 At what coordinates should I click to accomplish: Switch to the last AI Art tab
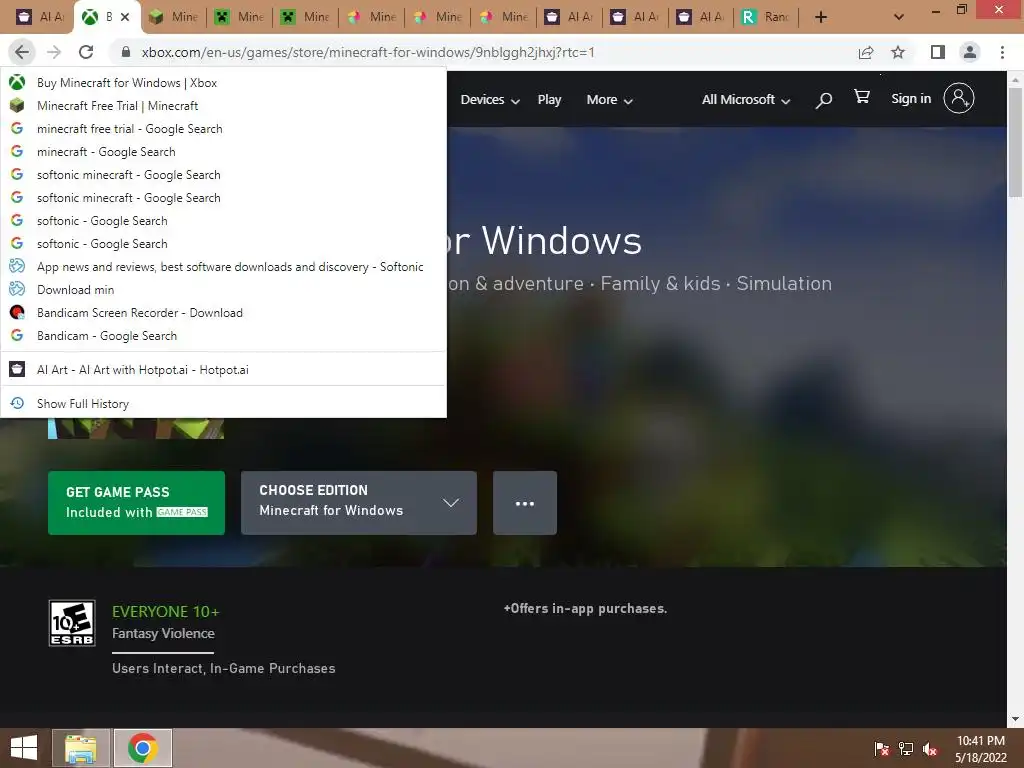coord(699,17)
